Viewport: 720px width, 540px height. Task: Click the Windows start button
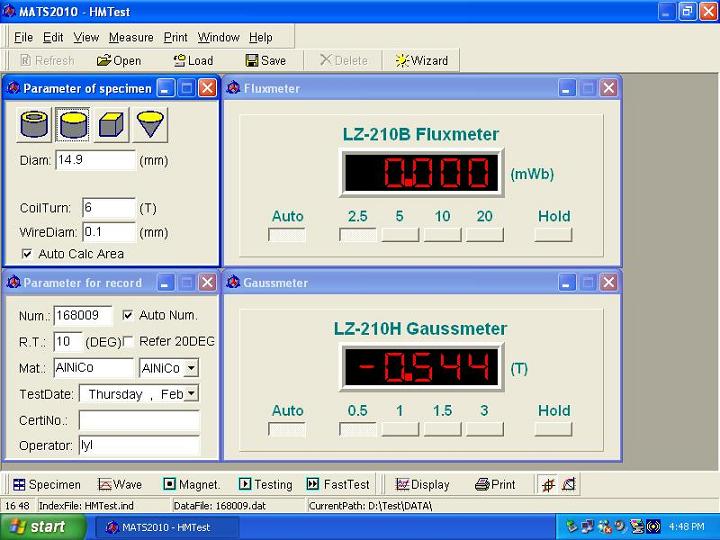[x=37, y=527]
